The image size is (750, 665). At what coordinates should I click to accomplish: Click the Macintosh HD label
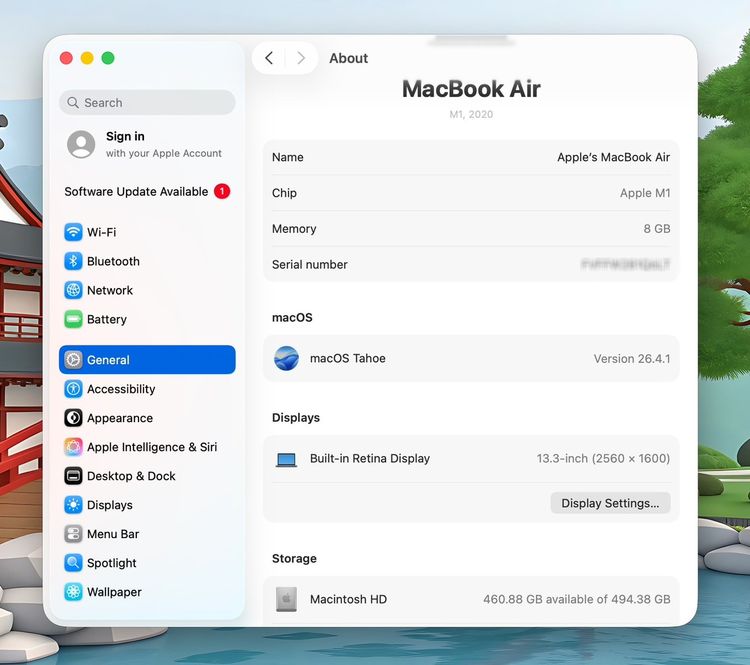pos(348,599)
